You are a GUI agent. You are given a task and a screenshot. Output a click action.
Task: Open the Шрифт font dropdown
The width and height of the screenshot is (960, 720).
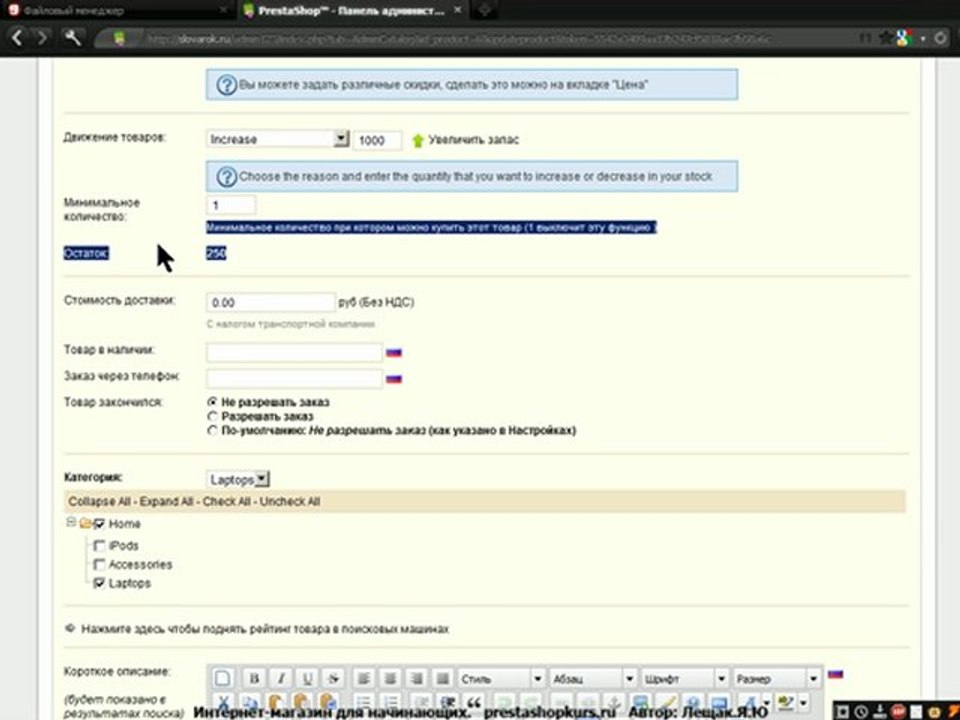point(684,678)
